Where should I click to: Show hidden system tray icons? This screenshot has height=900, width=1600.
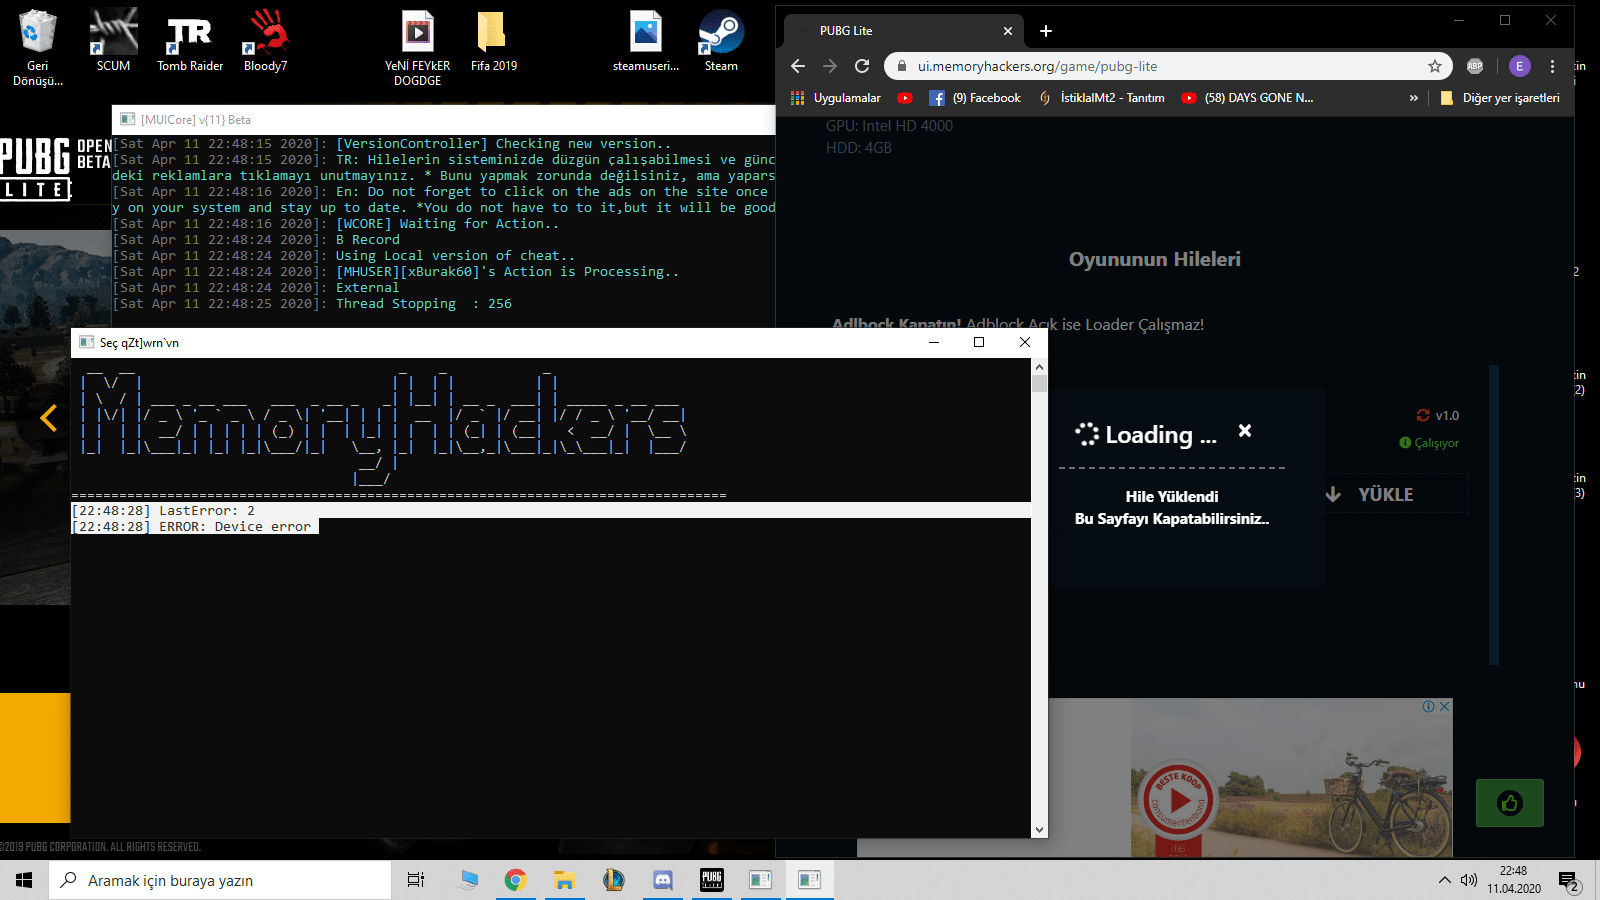(x=1444, y=880)
